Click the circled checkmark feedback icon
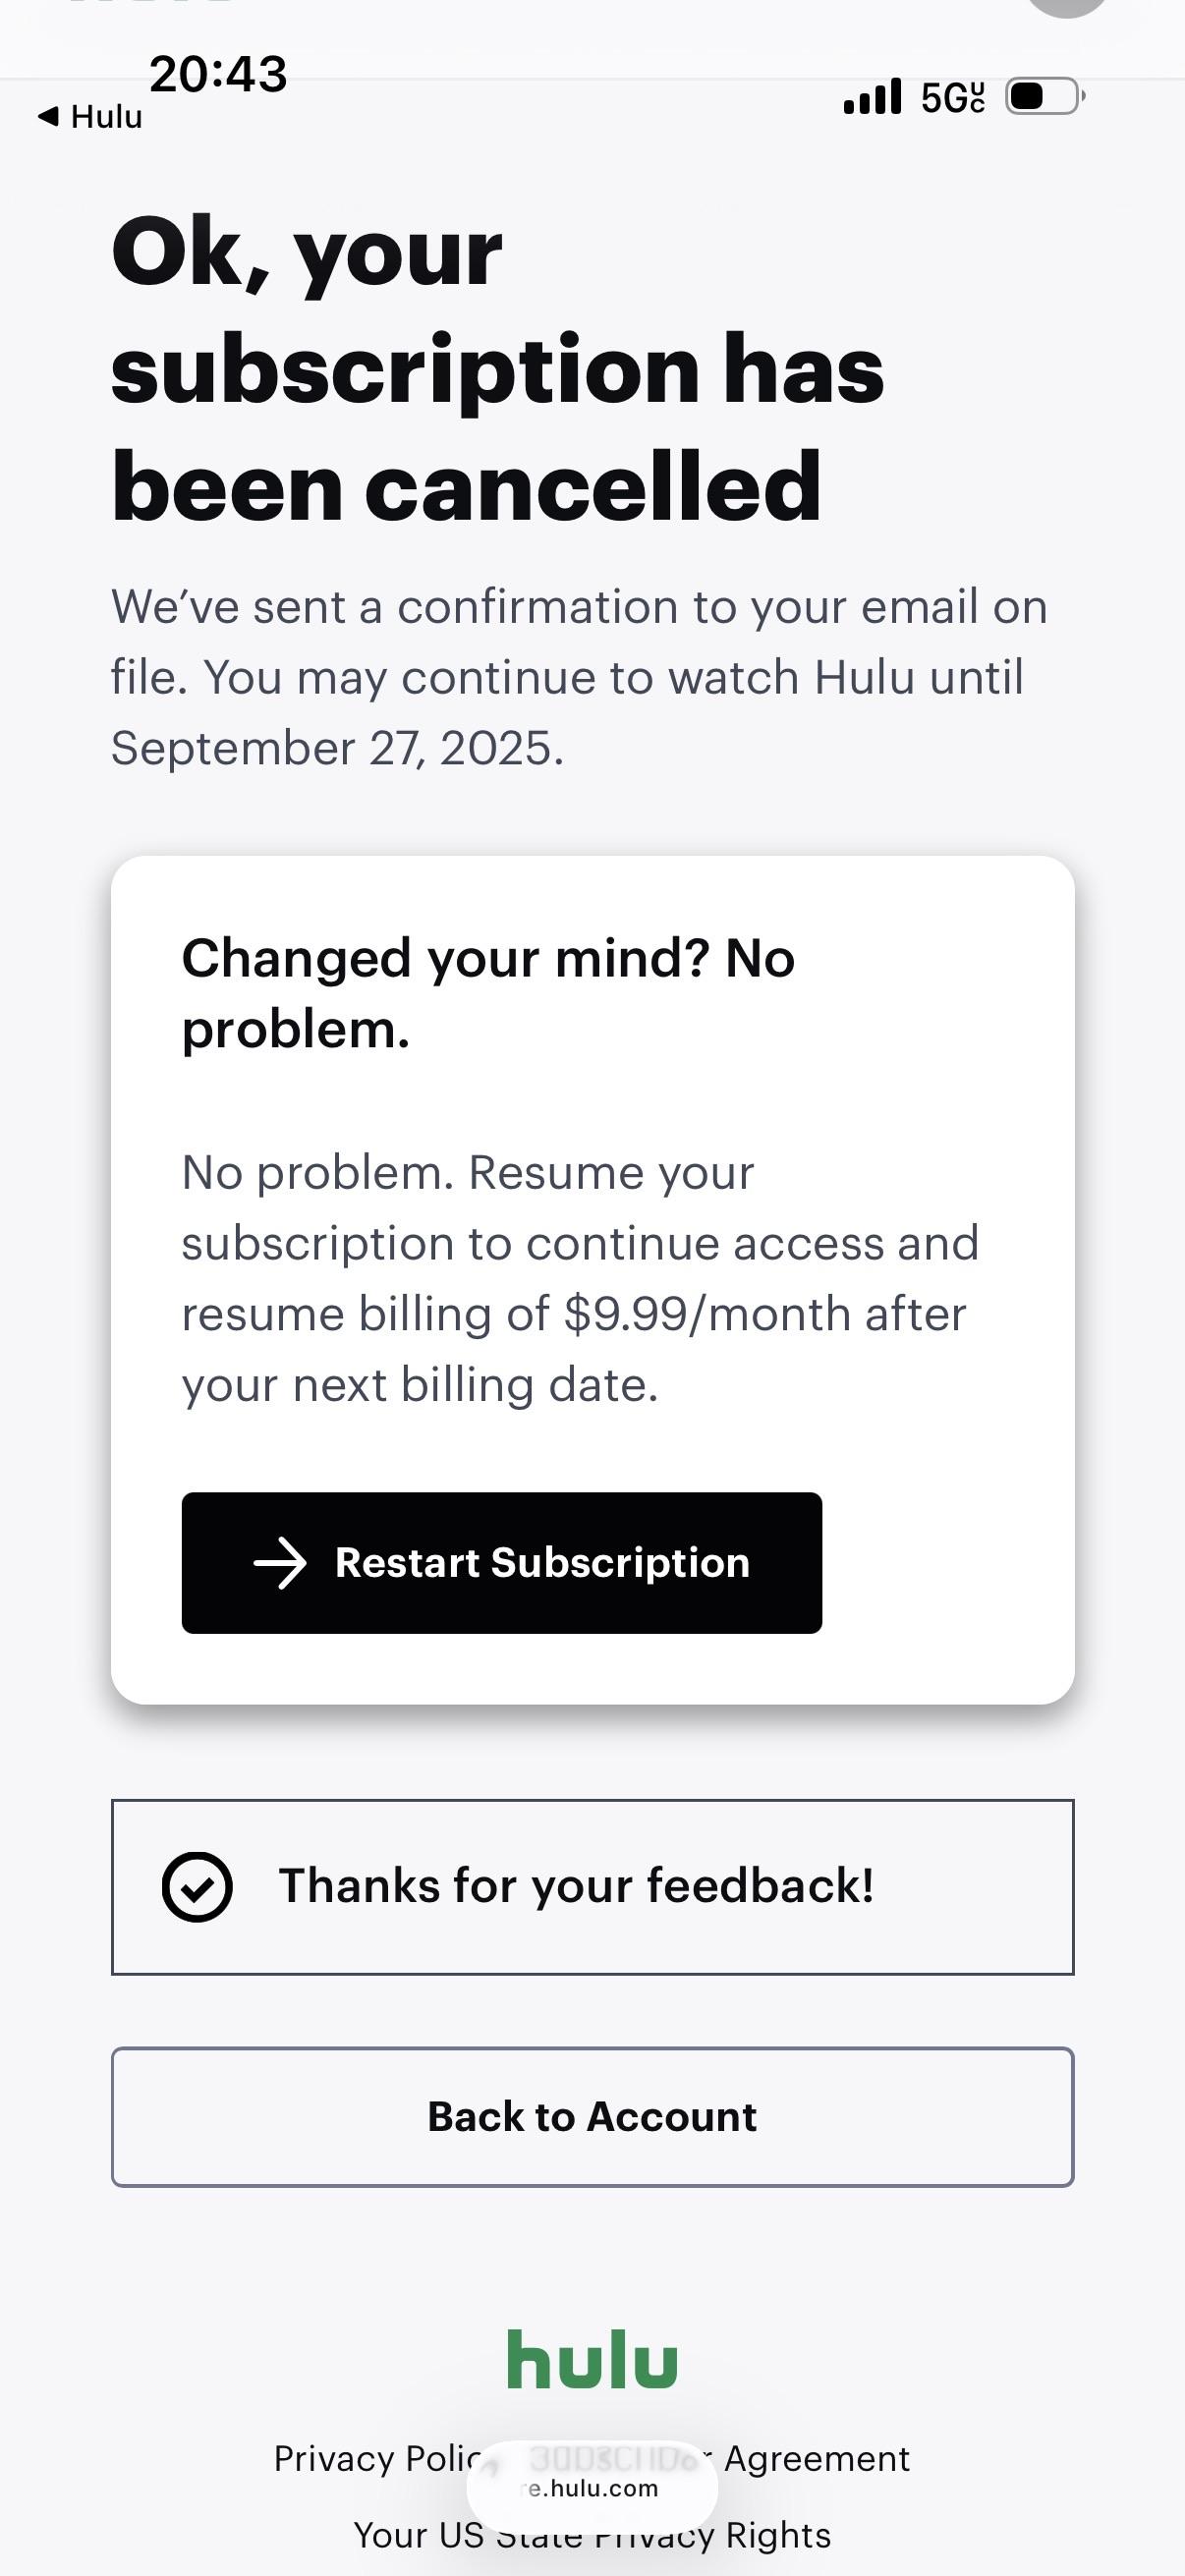The height and width of the screenshot is (2576, 1185). coord(197,1887)
